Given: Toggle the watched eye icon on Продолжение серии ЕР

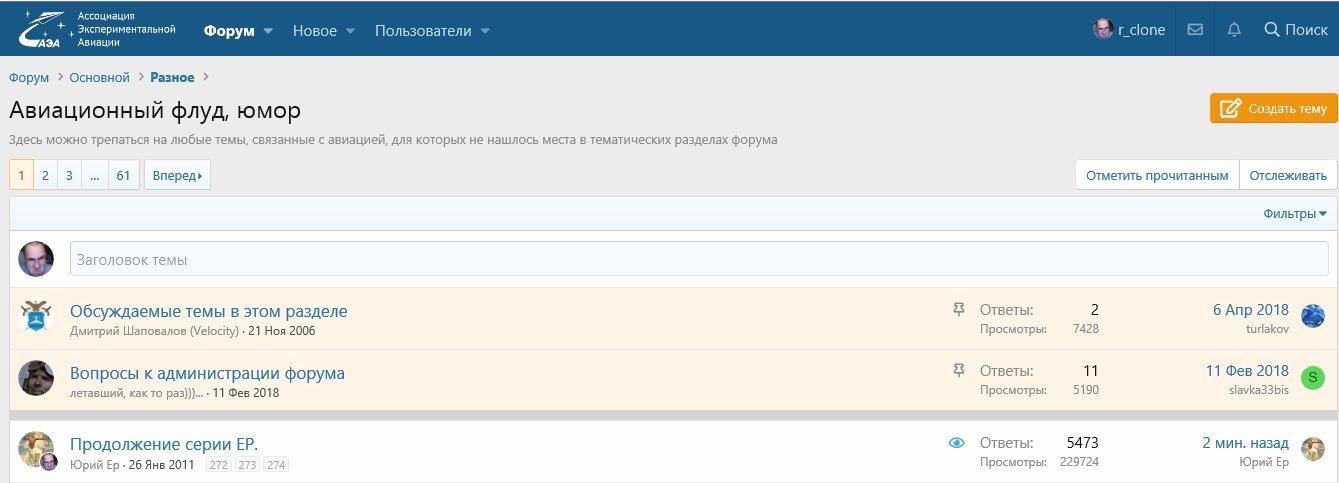Looking at the screenshot, I should click(956, 443).
